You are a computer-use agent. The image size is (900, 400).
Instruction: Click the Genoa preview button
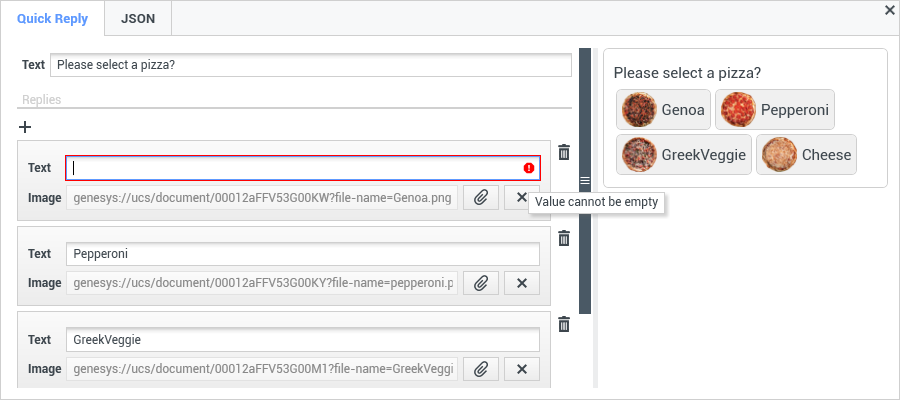coord(663,110)
